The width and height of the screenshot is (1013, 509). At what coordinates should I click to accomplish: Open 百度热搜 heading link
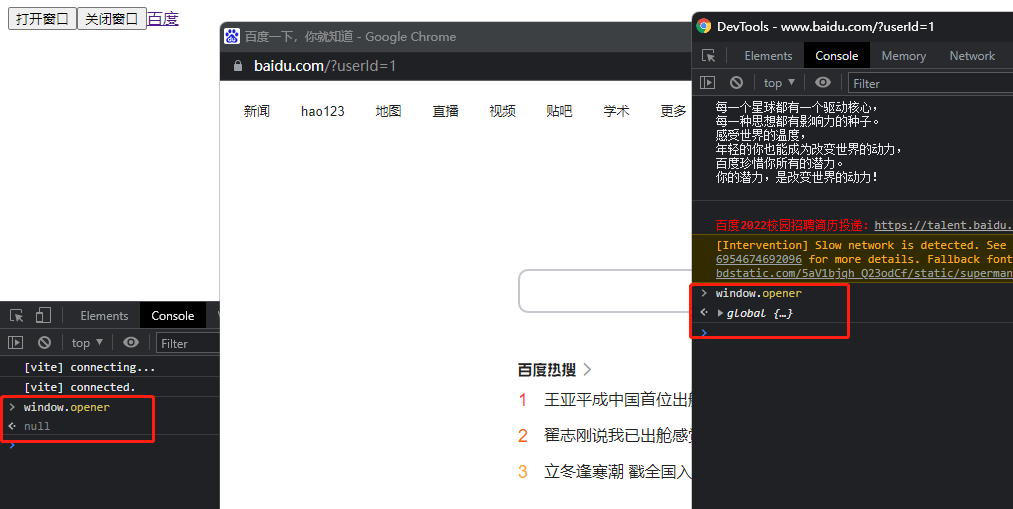click(x=547, y=369)
